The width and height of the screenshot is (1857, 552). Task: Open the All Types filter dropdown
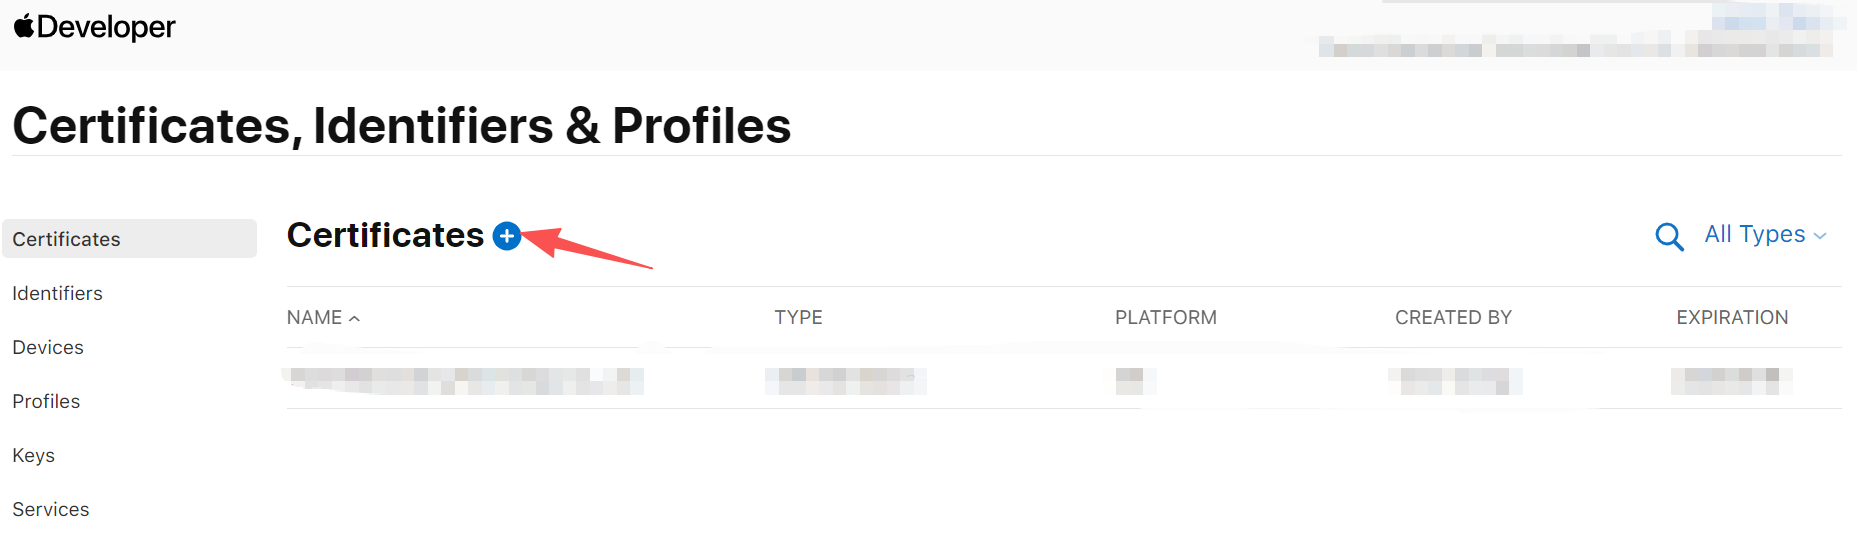click(1765, 235)
